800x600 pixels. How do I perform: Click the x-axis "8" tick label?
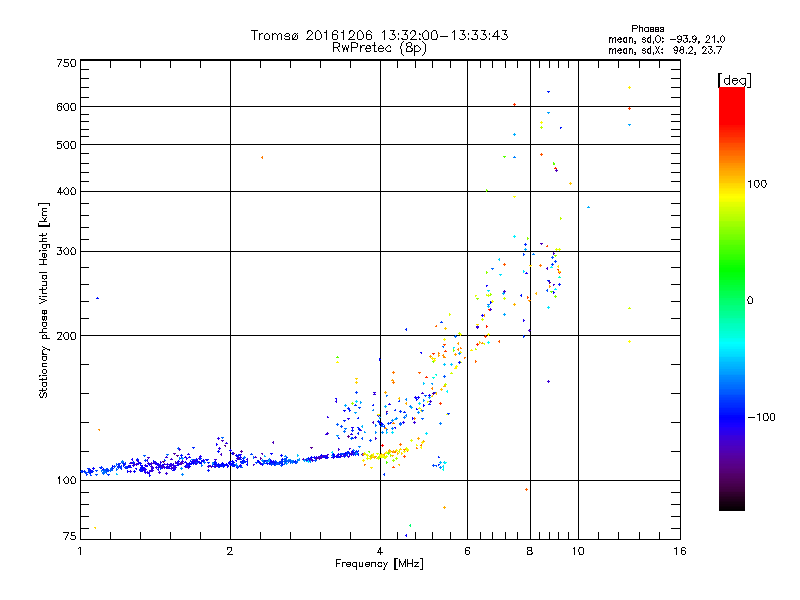tap(530, 551)
